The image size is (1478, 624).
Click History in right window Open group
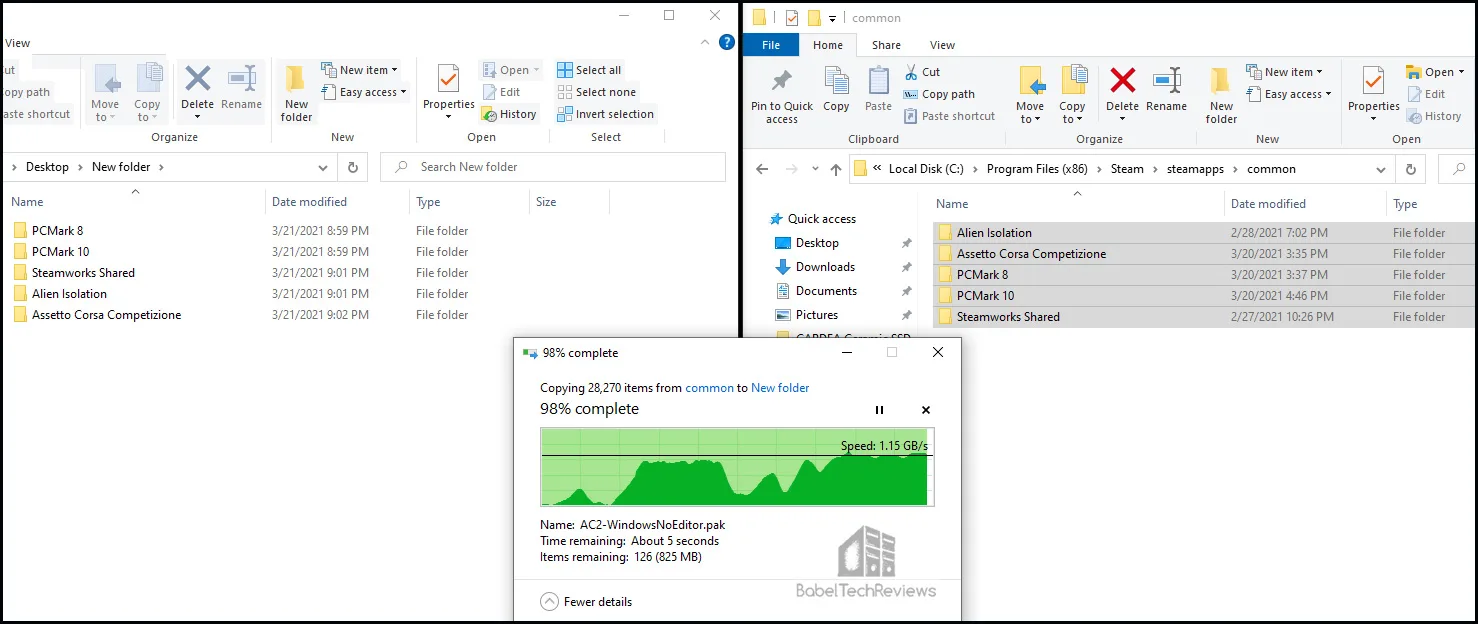tap(1435, 116)
